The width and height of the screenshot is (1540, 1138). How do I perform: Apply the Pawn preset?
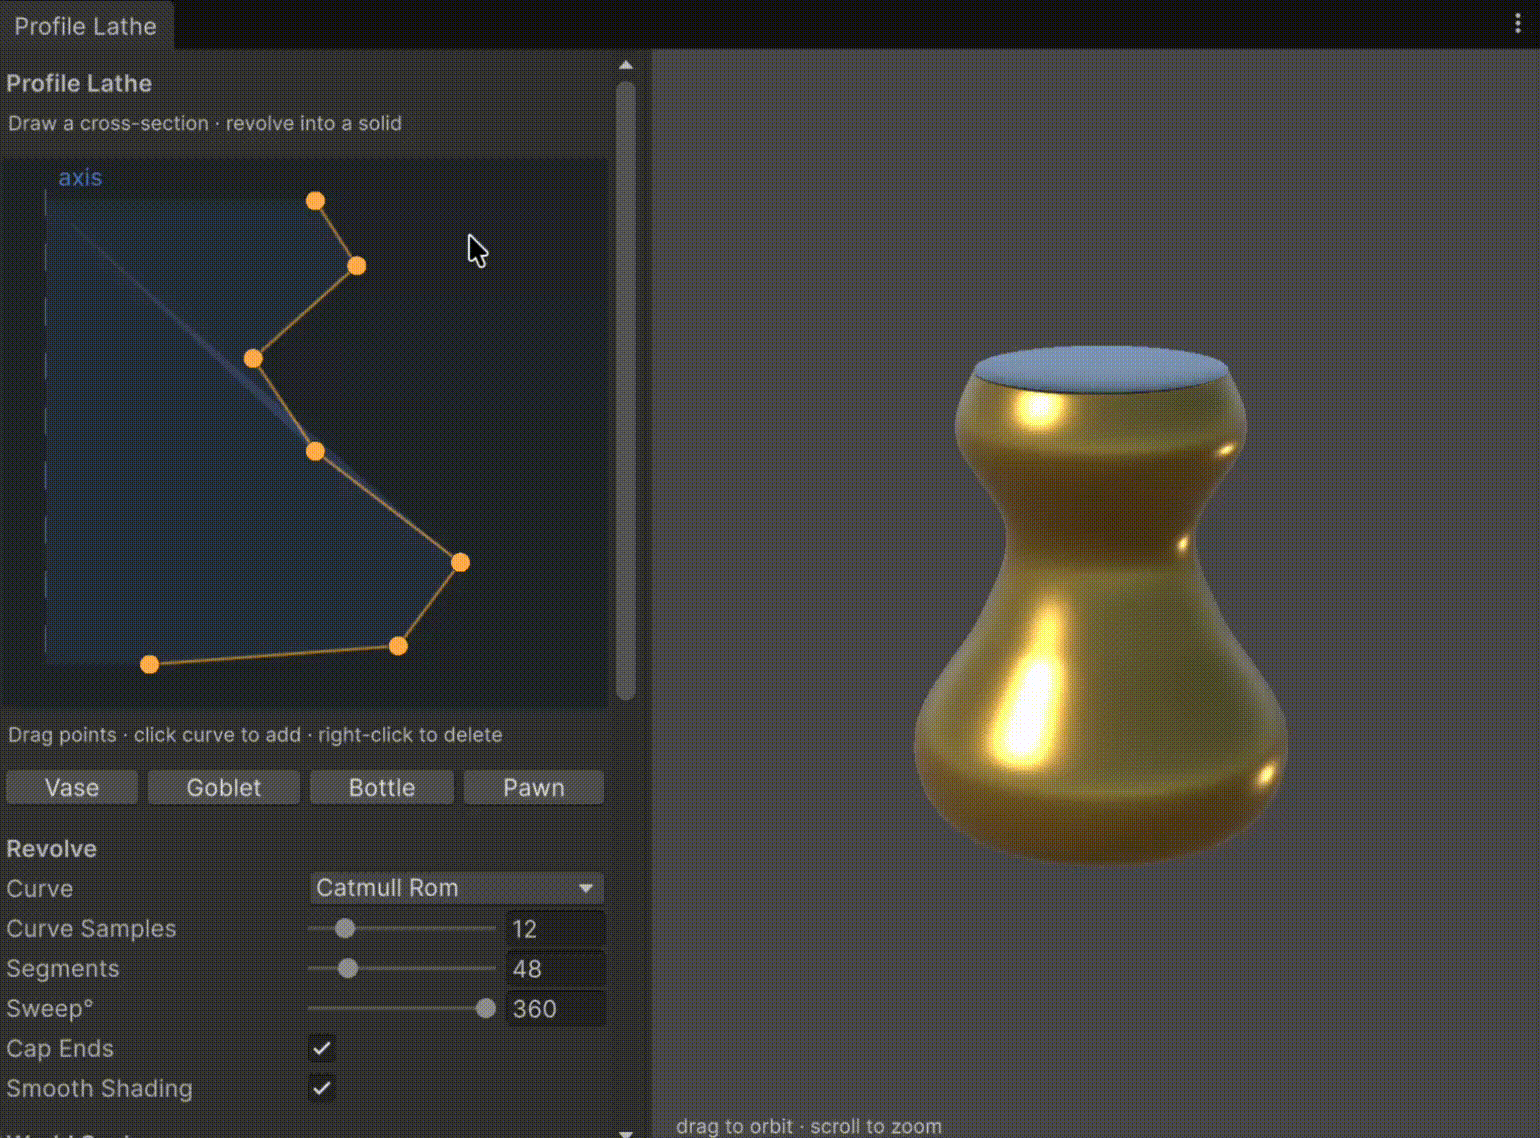[534, 787]
